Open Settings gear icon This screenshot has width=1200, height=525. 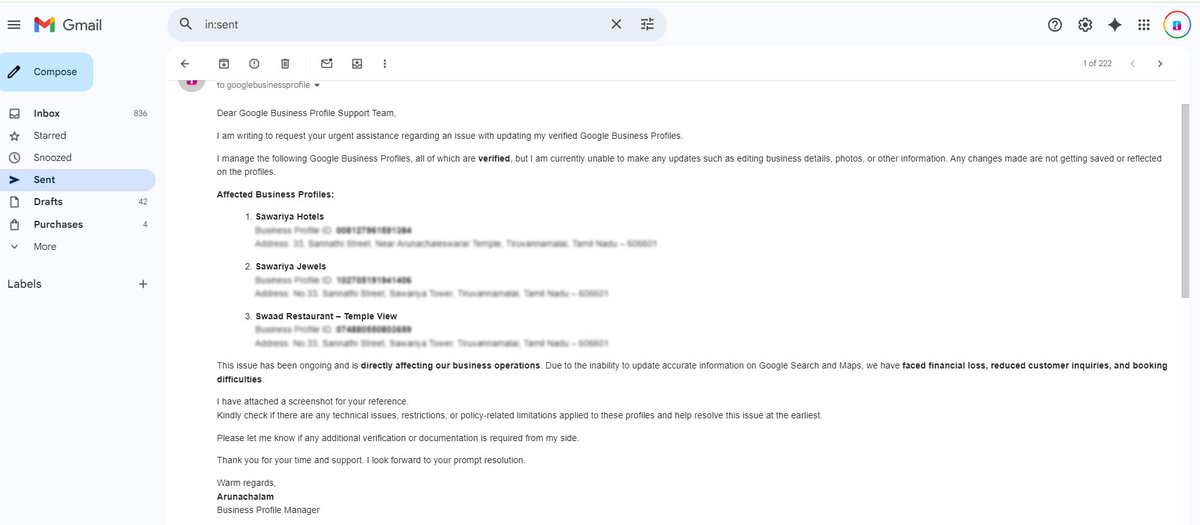pos(1085,25)
